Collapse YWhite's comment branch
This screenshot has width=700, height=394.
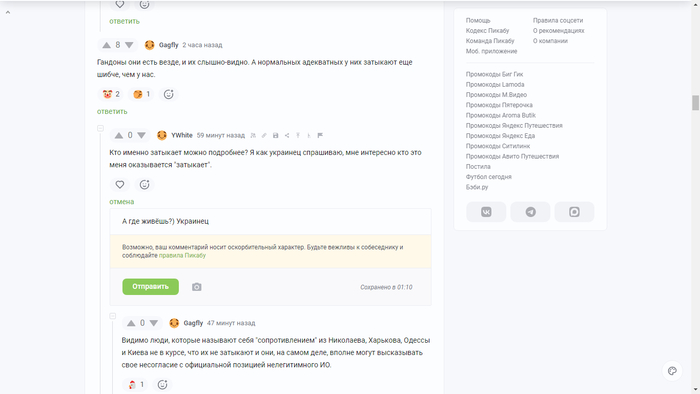[100, 129]
